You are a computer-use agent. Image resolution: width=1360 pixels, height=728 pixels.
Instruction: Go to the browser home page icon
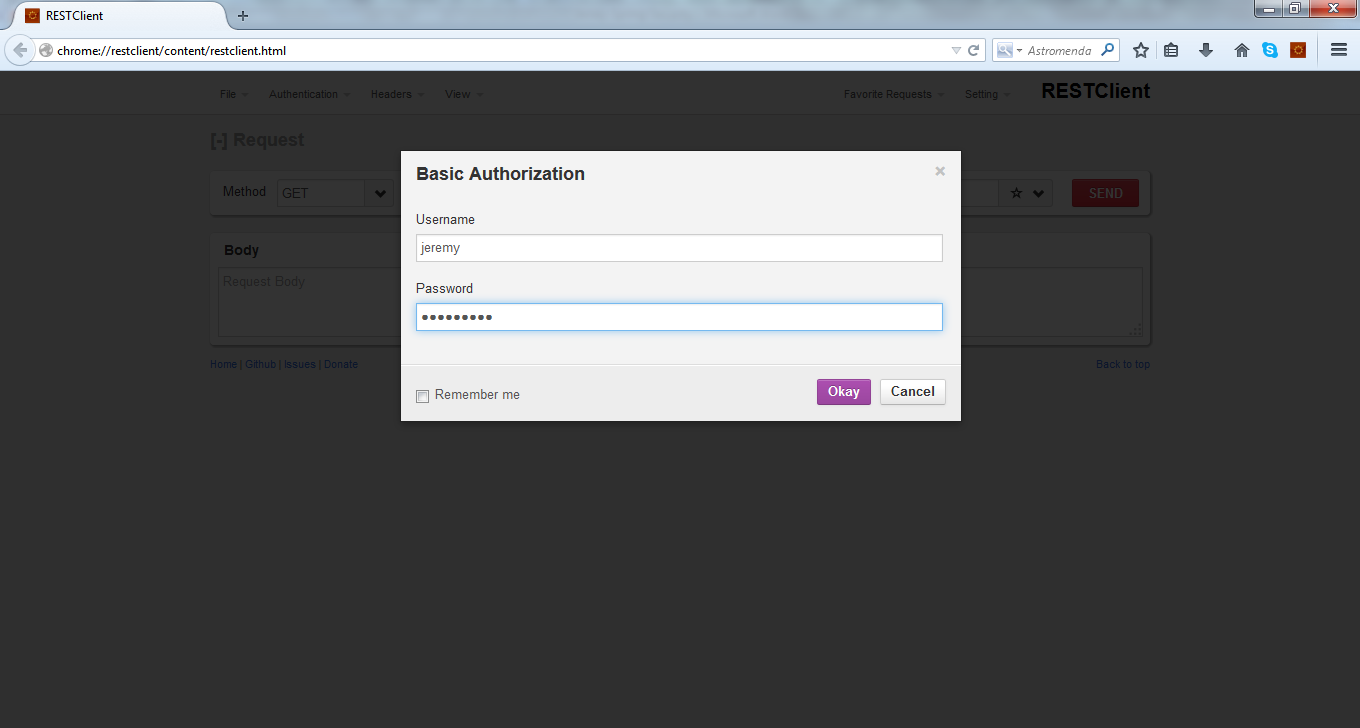tap(1242, 50)
